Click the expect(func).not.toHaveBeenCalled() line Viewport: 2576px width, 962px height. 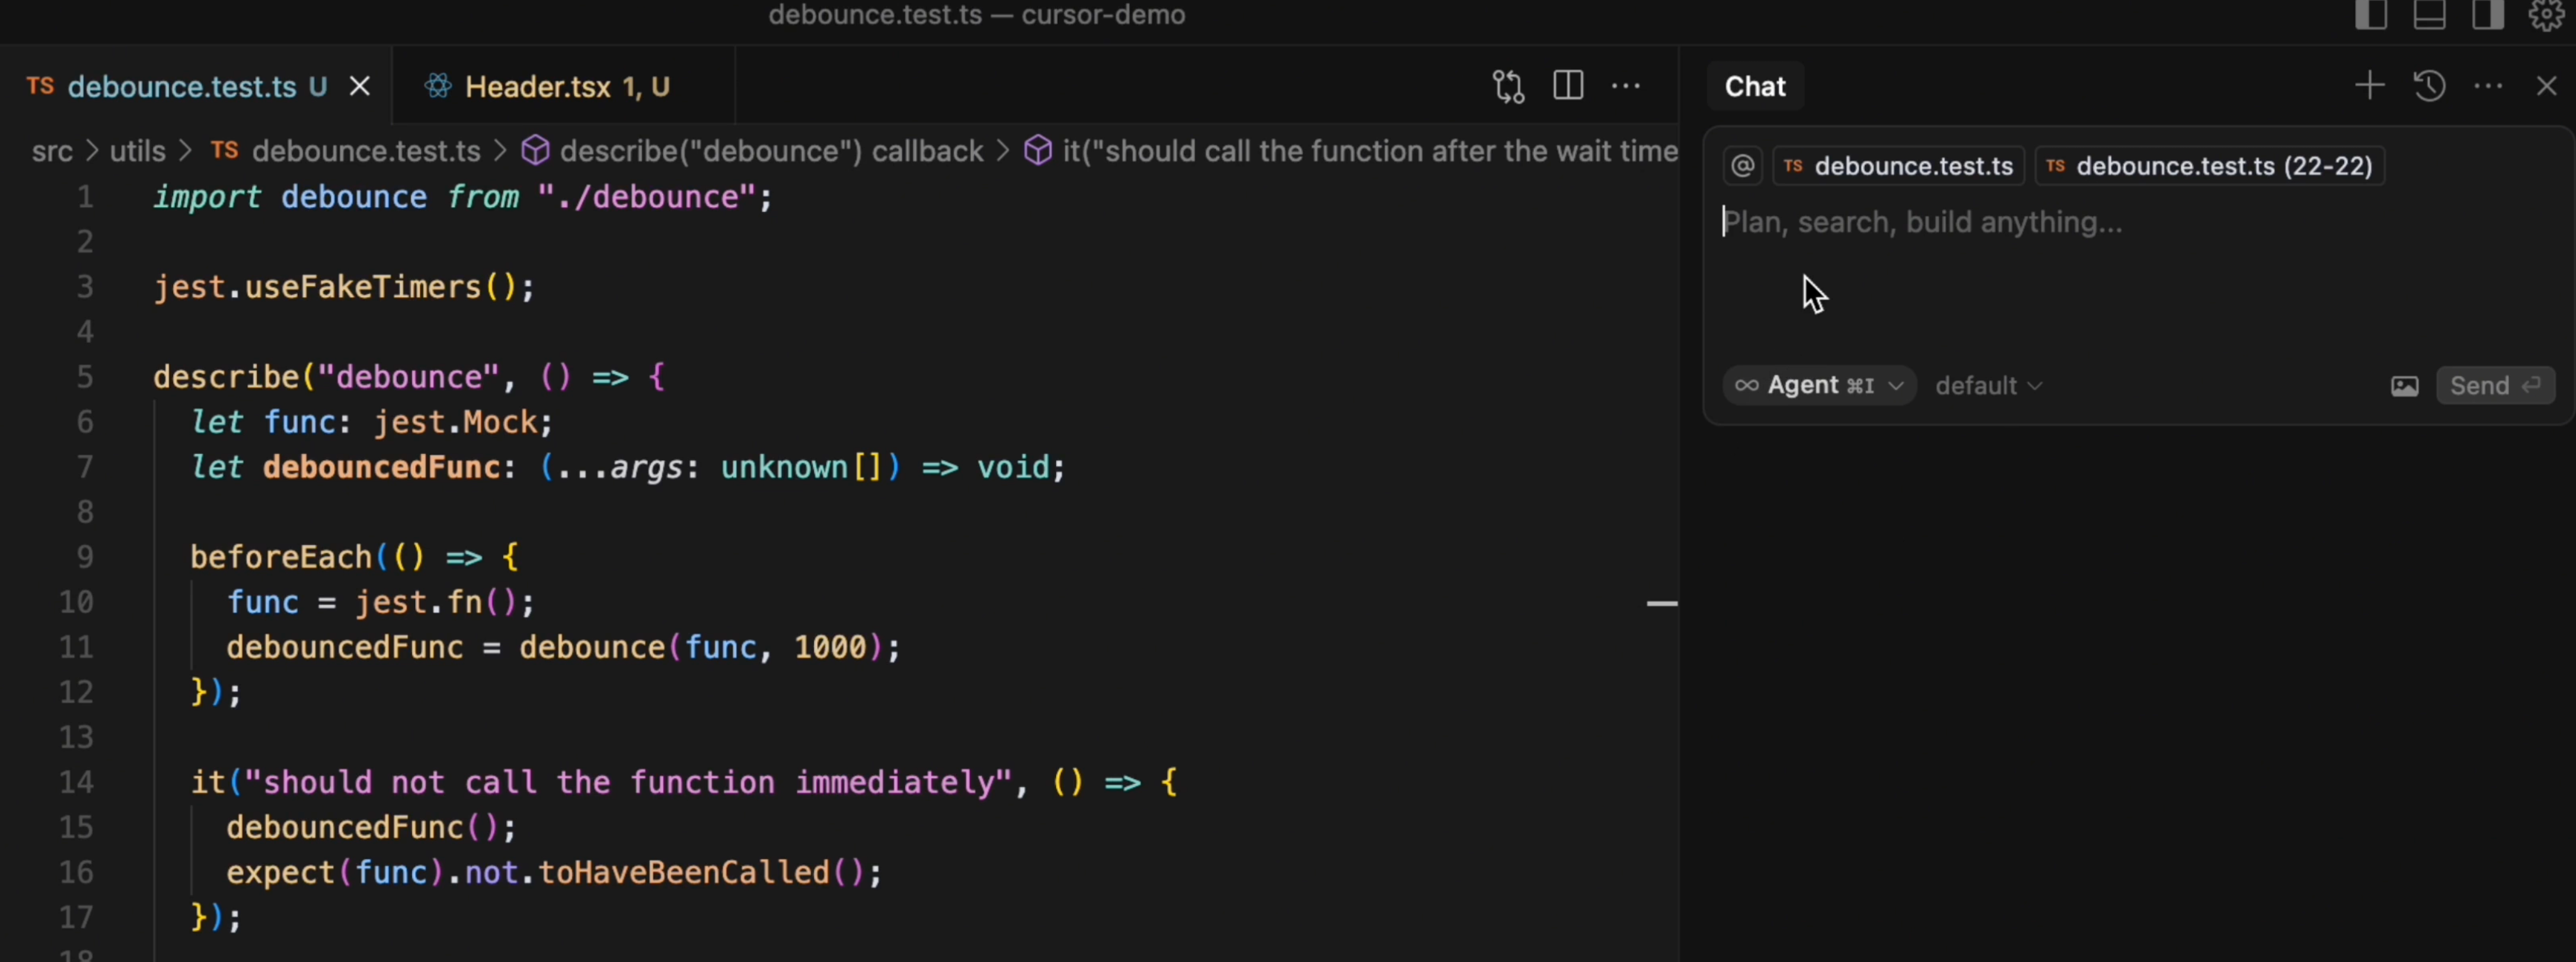pyautogui.click(x=554, y=873)
